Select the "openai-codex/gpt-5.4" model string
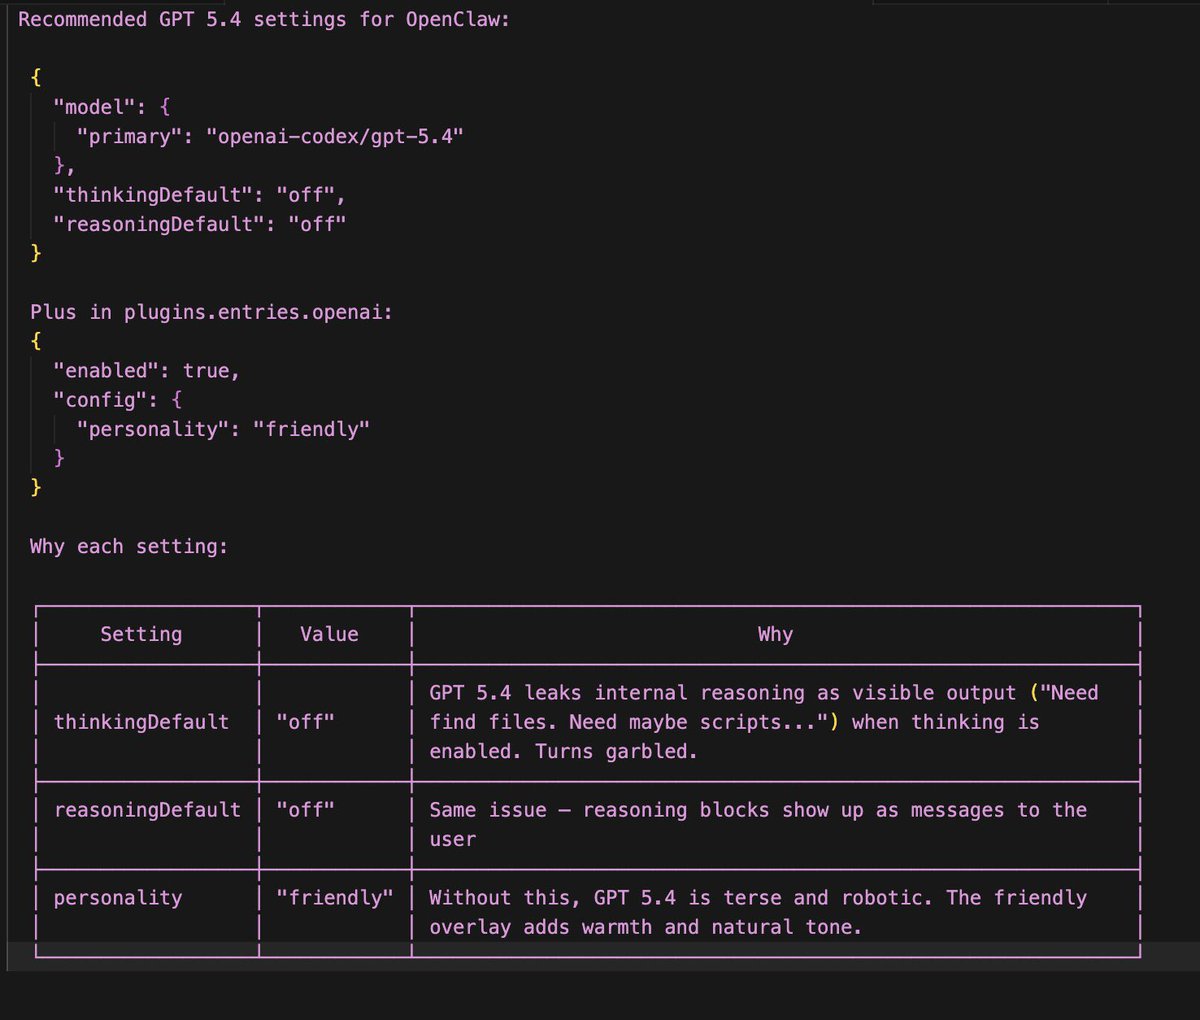Image resolution: width=1200 pixels, height=1020 pixels. (x=334, y=136)
